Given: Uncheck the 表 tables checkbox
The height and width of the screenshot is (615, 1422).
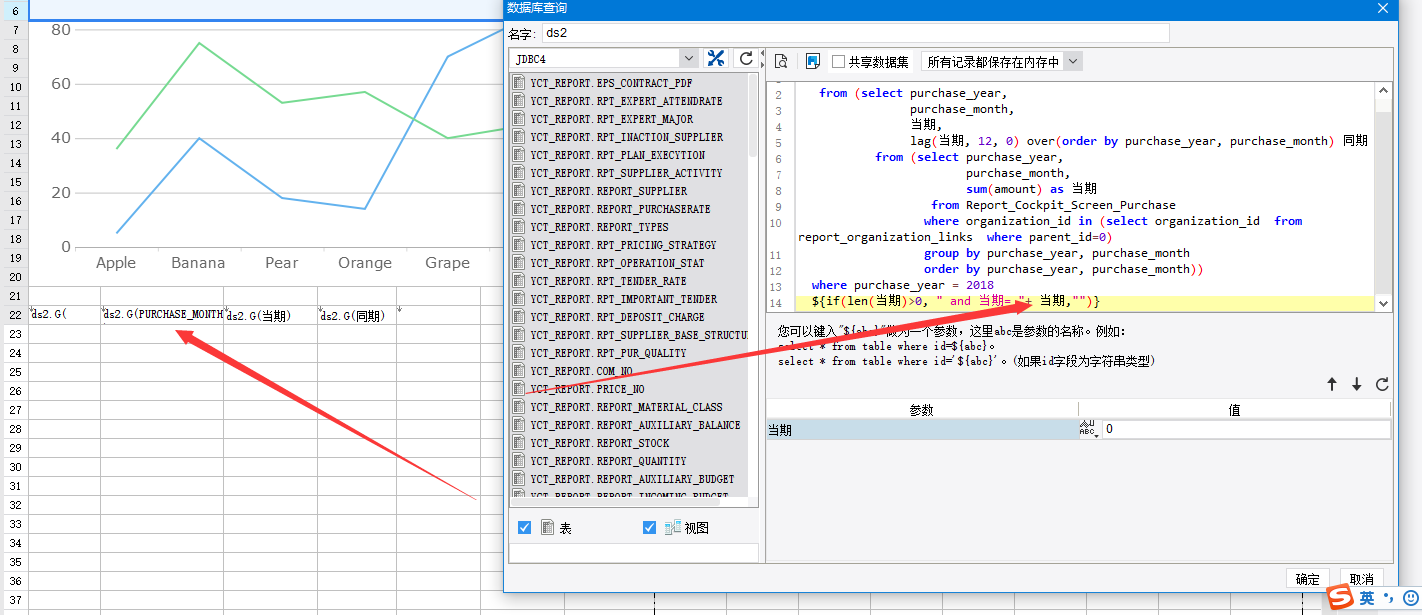Looking at the screenshot, I should point(524,527).
